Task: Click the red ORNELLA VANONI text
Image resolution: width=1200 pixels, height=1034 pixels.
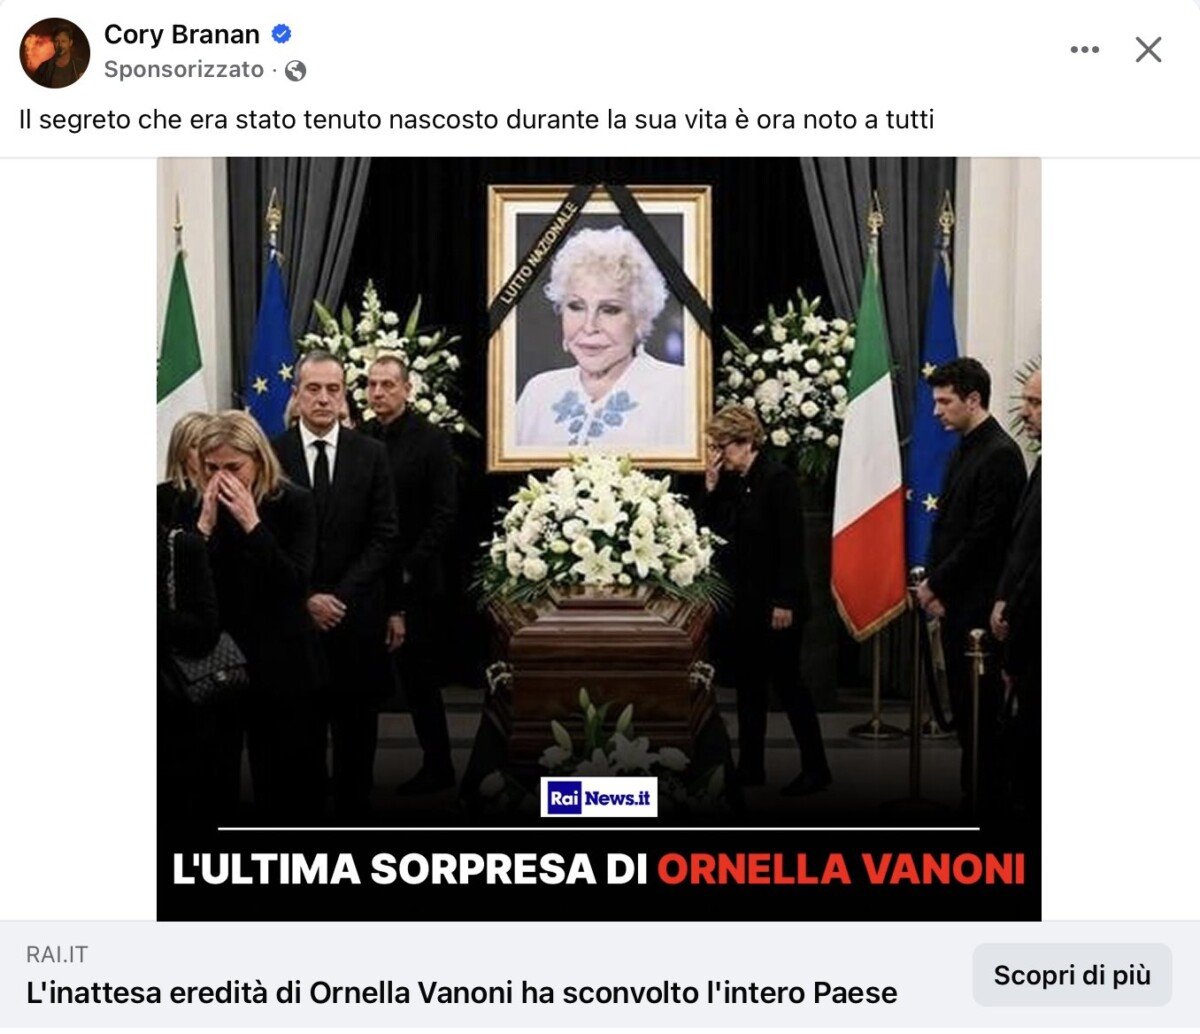Action: click(841, 868)
